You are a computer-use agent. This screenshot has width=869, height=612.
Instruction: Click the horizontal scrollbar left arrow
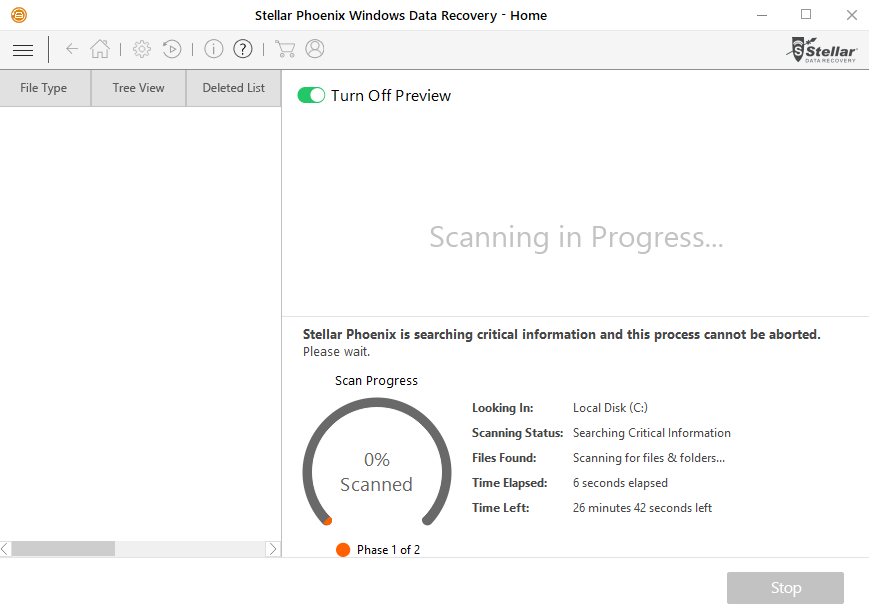(6, 549)
